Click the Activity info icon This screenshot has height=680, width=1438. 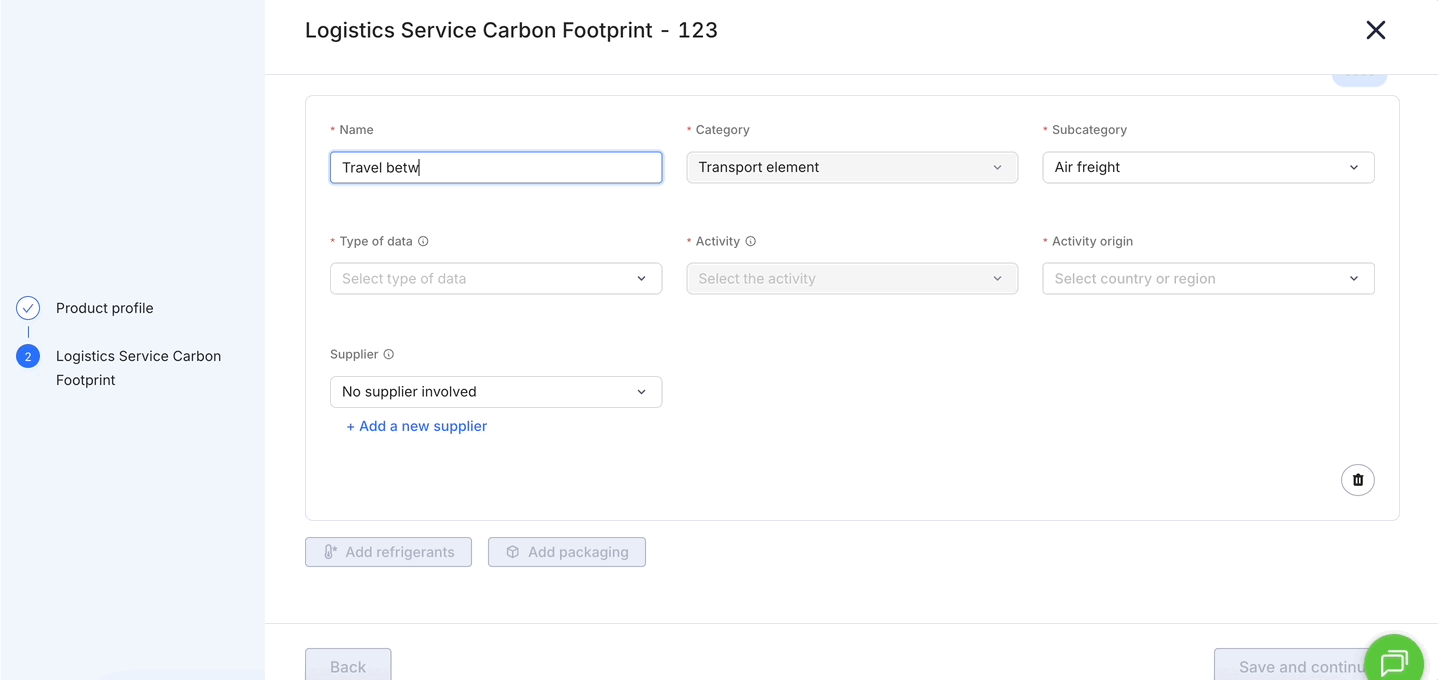[750, 241]
